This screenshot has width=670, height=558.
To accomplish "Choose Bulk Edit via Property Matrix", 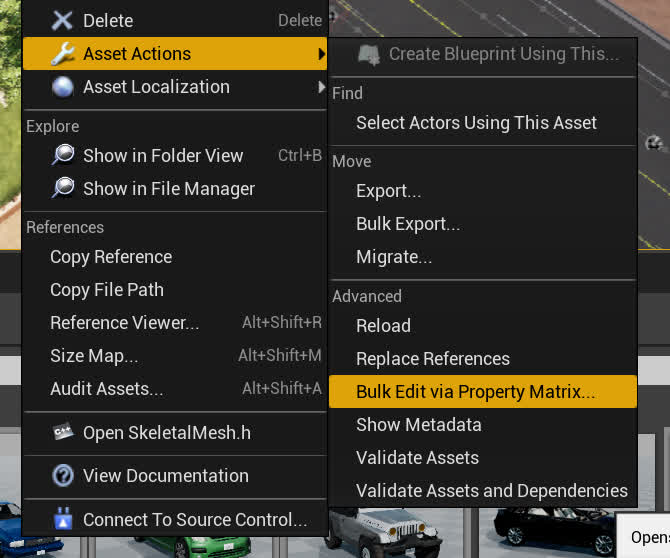I will [x=475, y=392].
